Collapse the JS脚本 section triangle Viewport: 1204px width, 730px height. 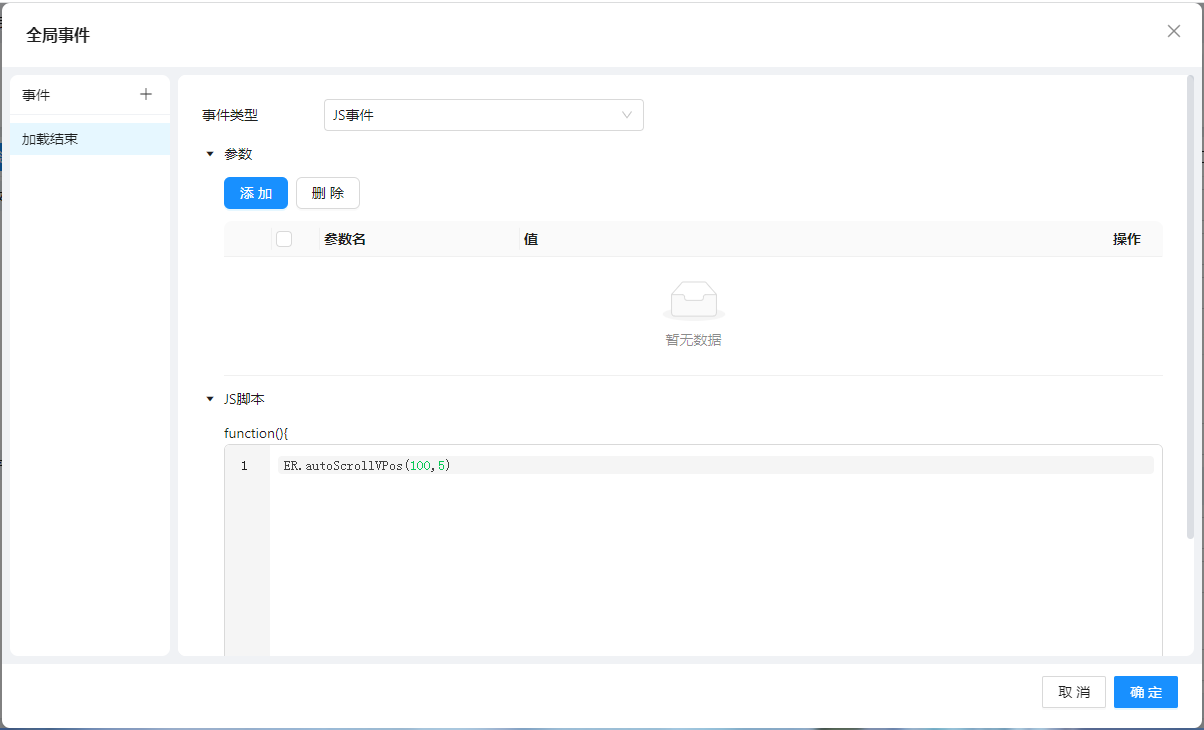click(210, 399)
